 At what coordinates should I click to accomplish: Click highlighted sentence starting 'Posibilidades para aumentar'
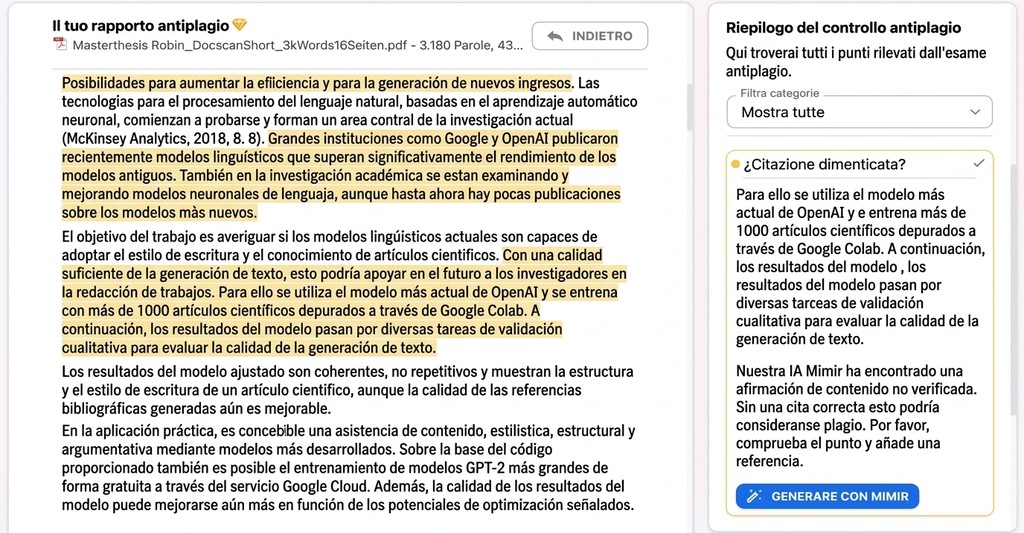click(x=317, y=83)
